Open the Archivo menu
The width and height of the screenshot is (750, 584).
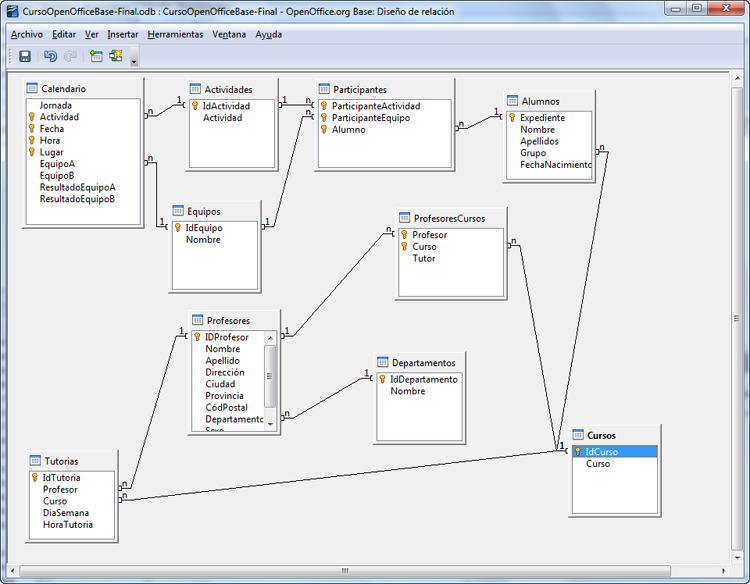[x=27, y=34]
